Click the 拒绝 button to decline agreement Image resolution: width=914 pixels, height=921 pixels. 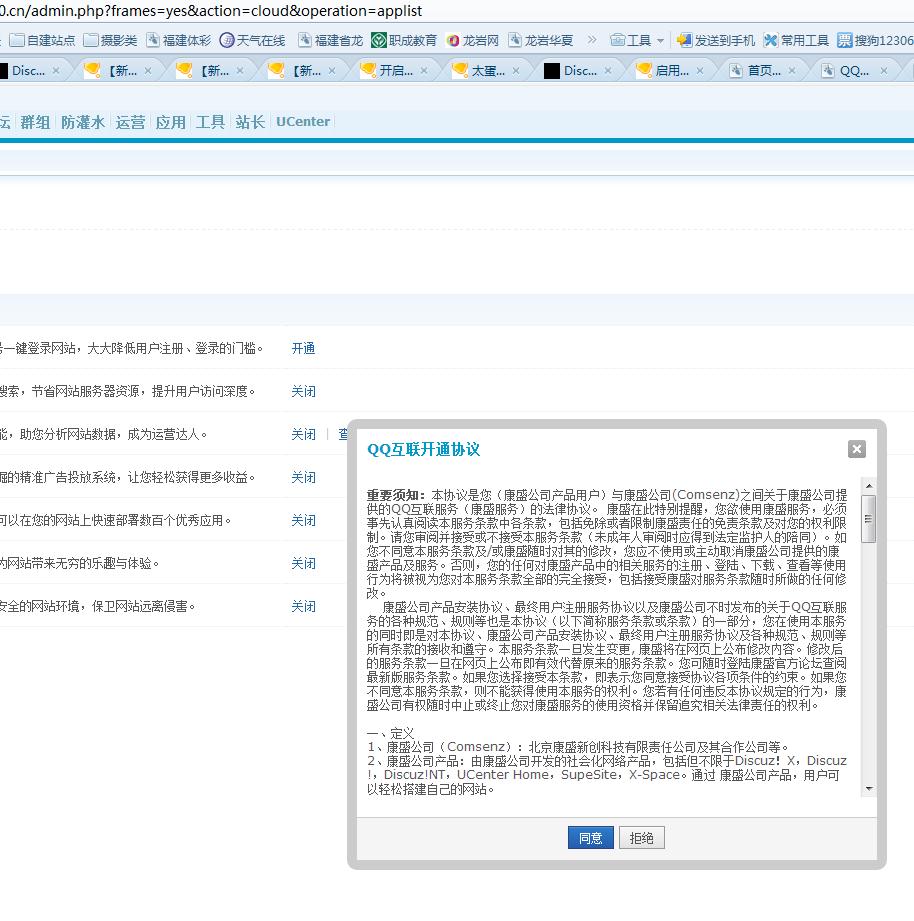pos(641,838)
